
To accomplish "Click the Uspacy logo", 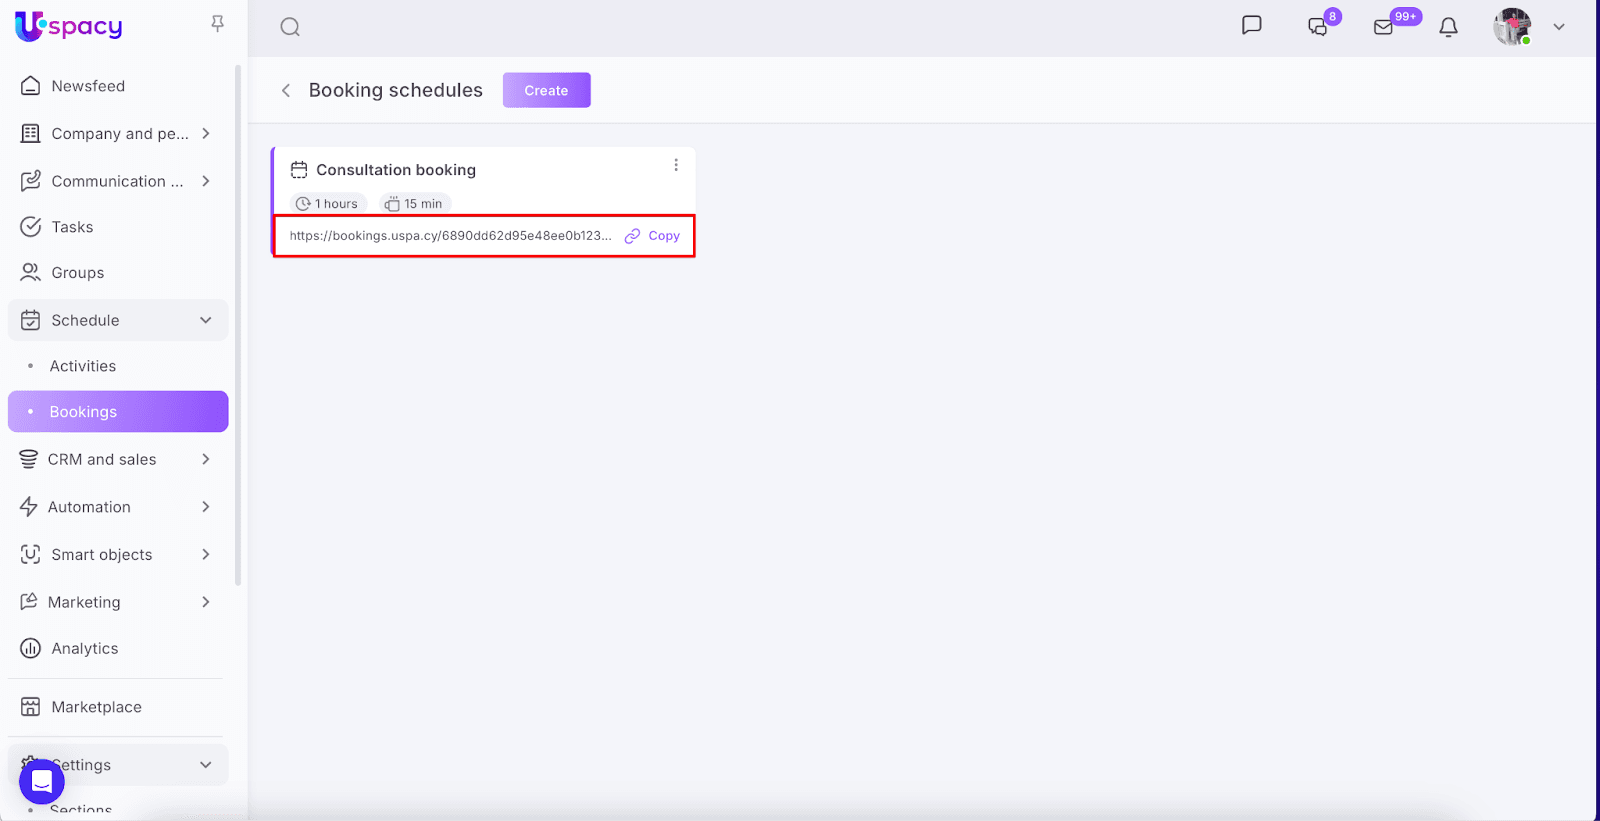I will coord(68,26).
